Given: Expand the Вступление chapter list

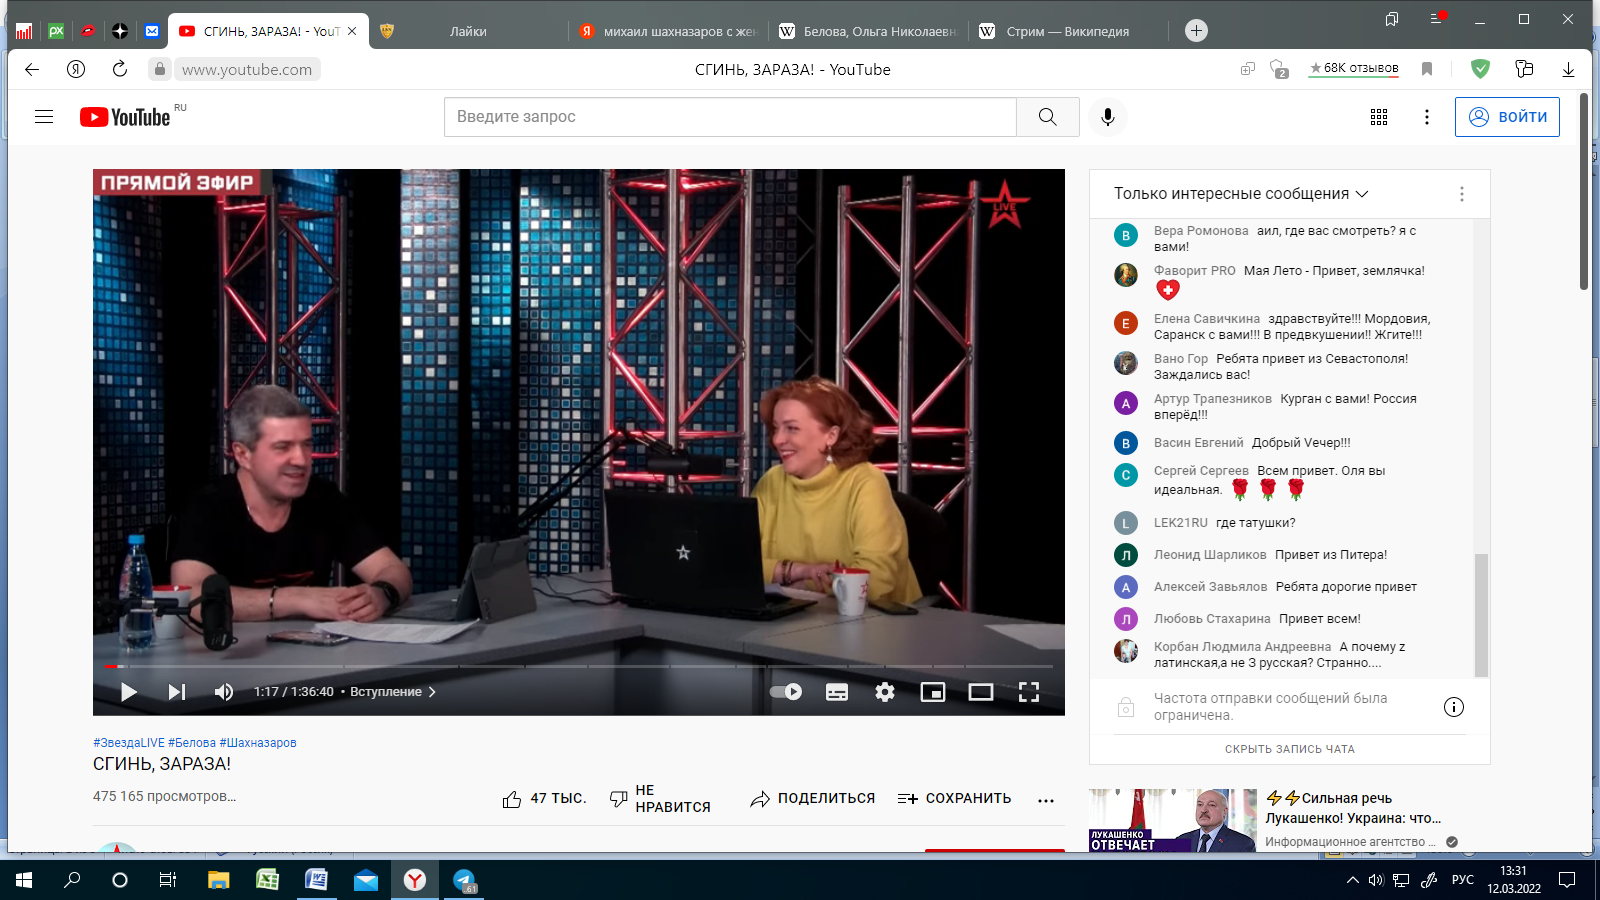Looking at the screenshot, I should [x=392, y=692].
